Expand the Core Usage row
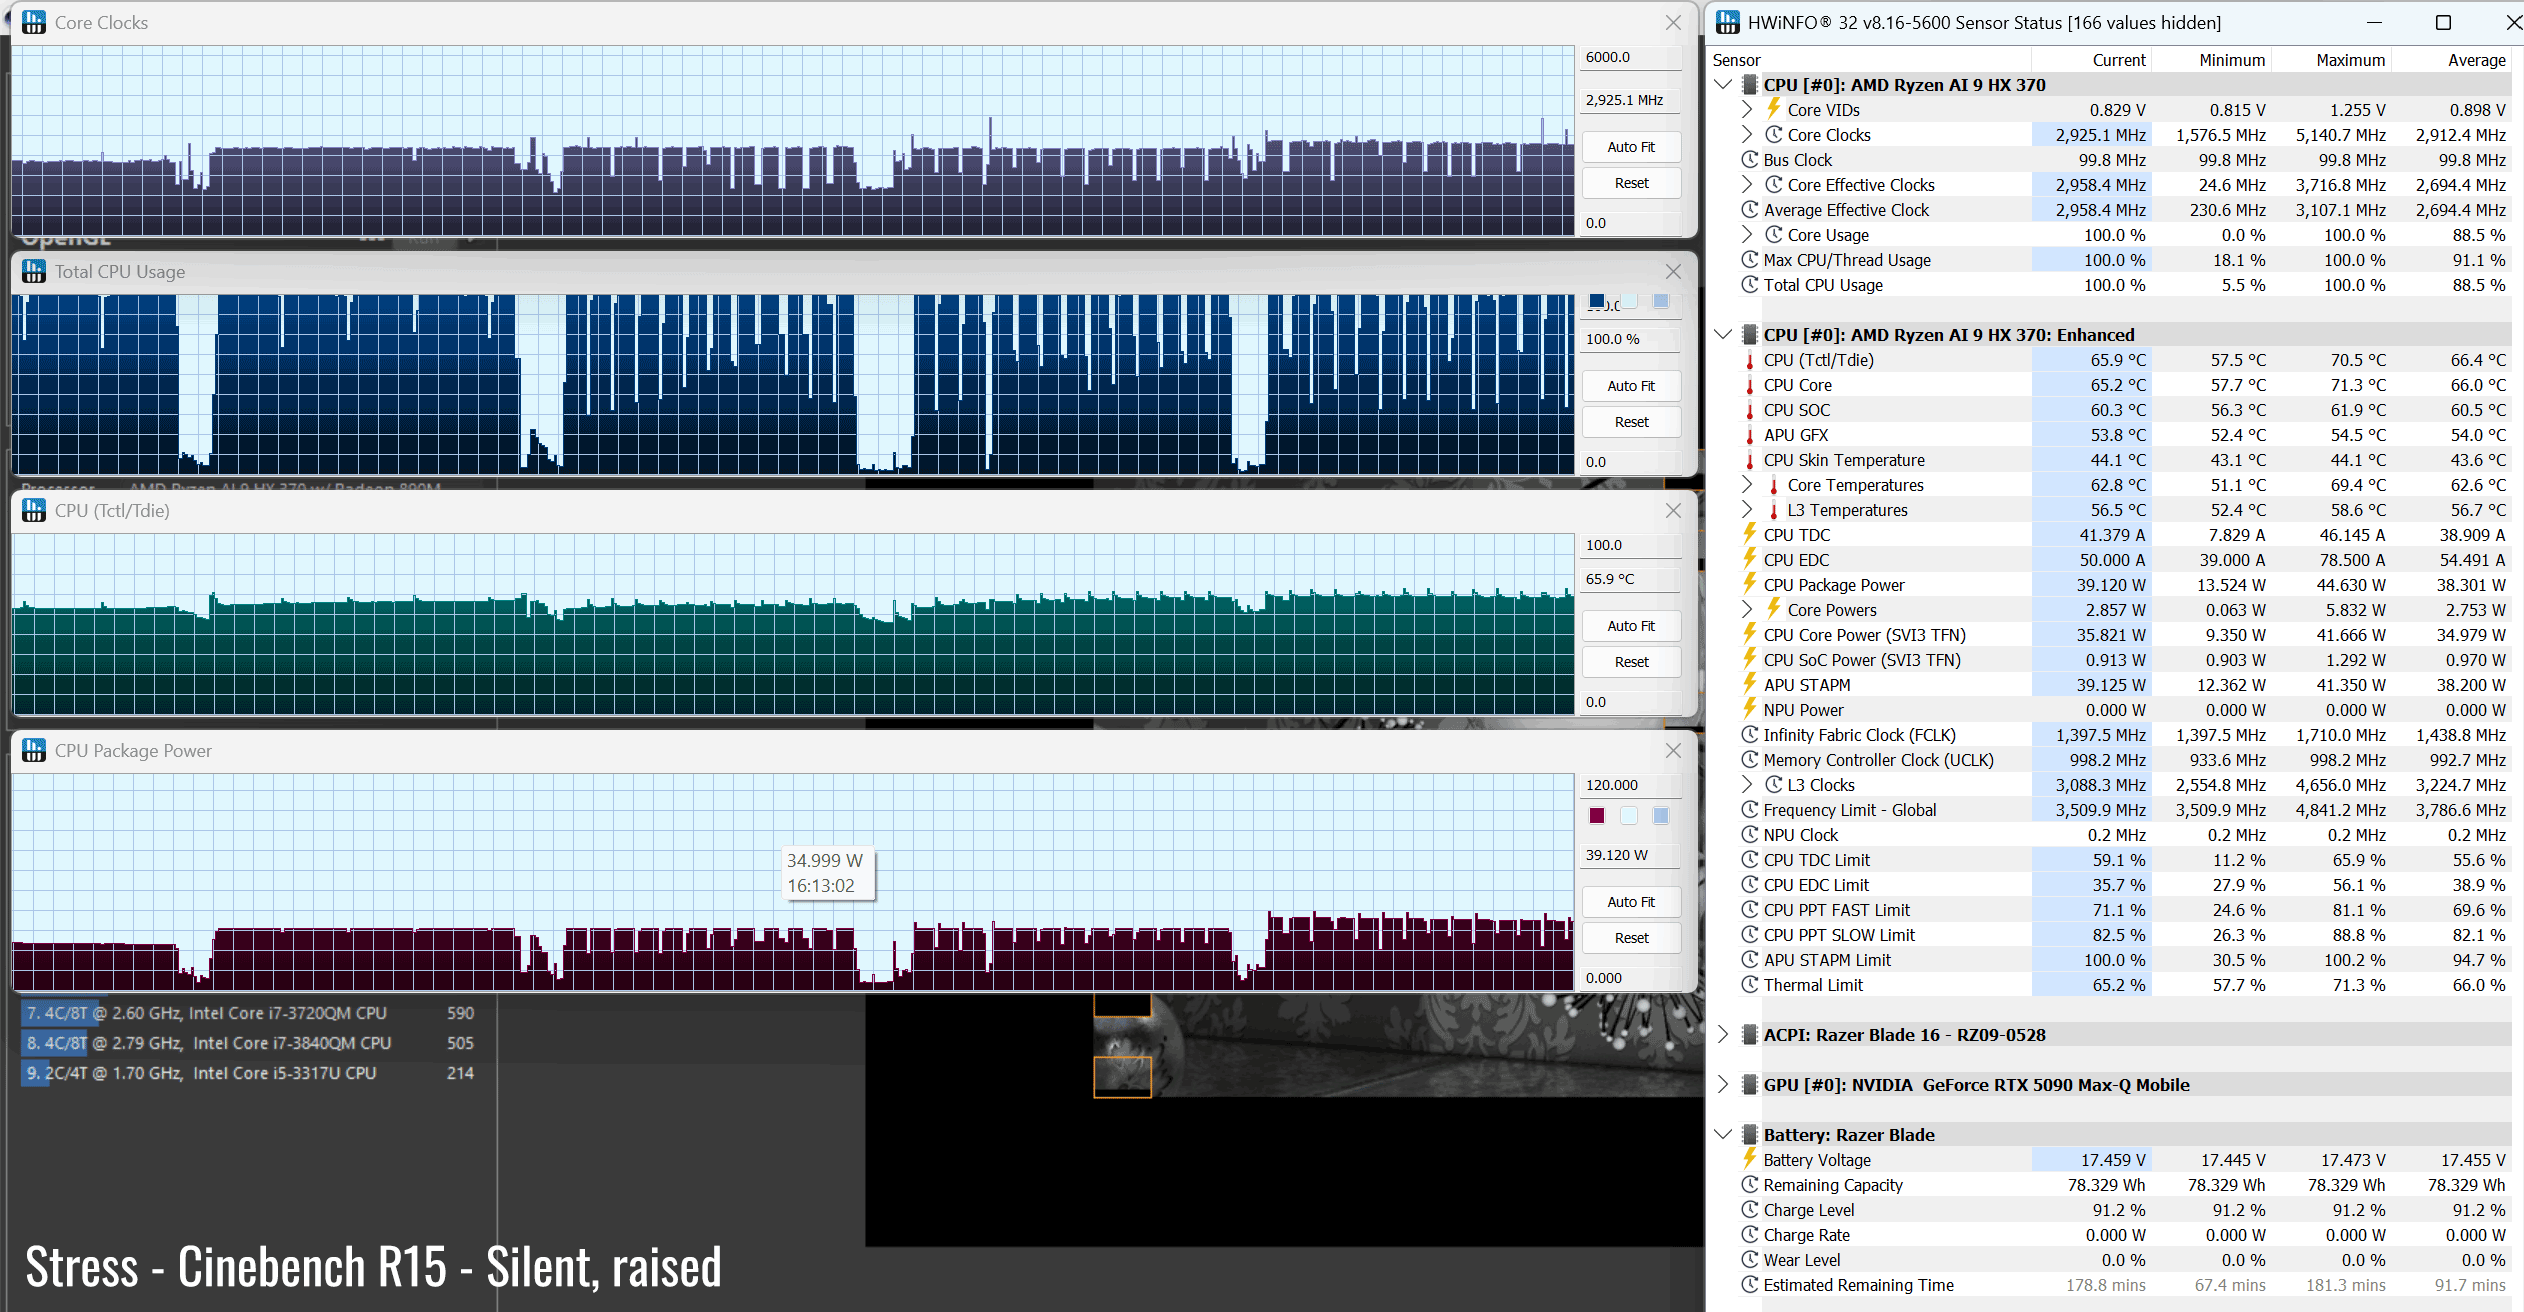Image resolution: width=2524 pixels, height=1312 pixels. coord(1747,234)
